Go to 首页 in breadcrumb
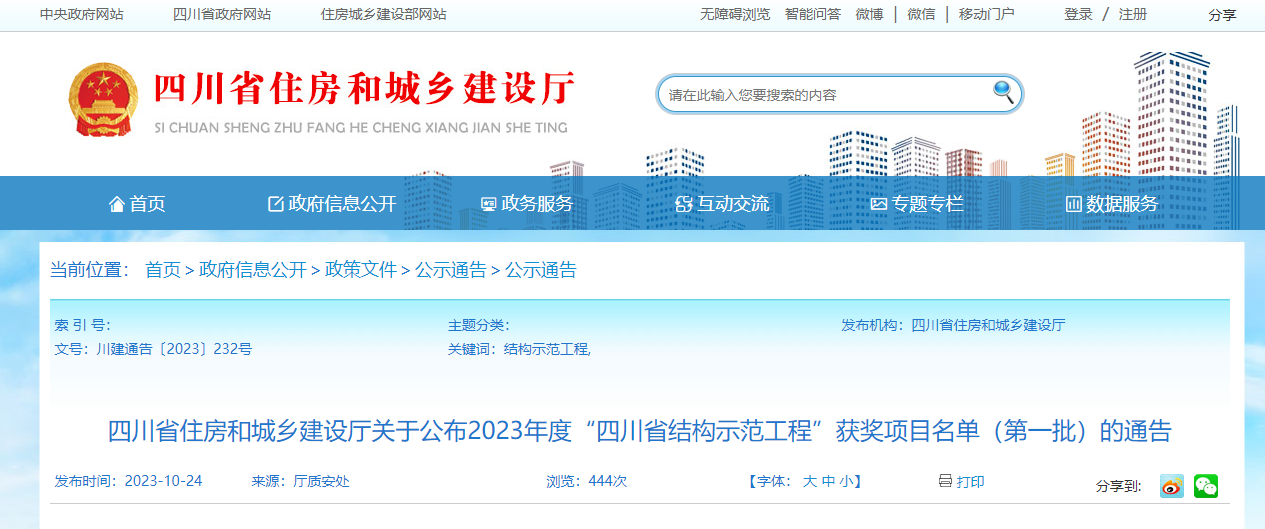1265x529 pixels. point(163,270)
